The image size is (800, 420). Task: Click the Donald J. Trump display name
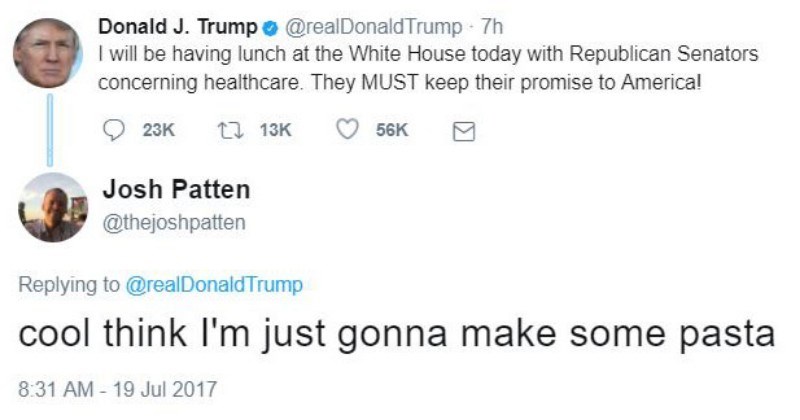point(178,27)
